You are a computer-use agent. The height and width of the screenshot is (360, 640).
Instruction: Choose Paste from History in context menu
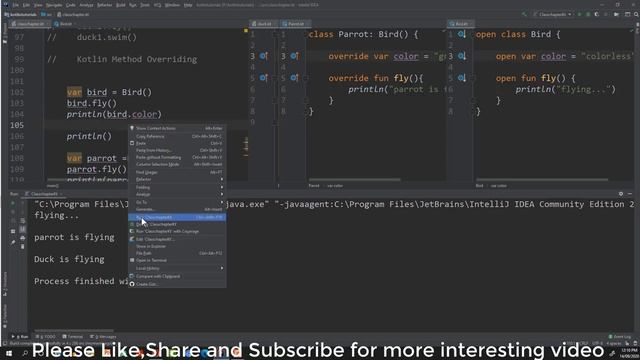(177, 150)
